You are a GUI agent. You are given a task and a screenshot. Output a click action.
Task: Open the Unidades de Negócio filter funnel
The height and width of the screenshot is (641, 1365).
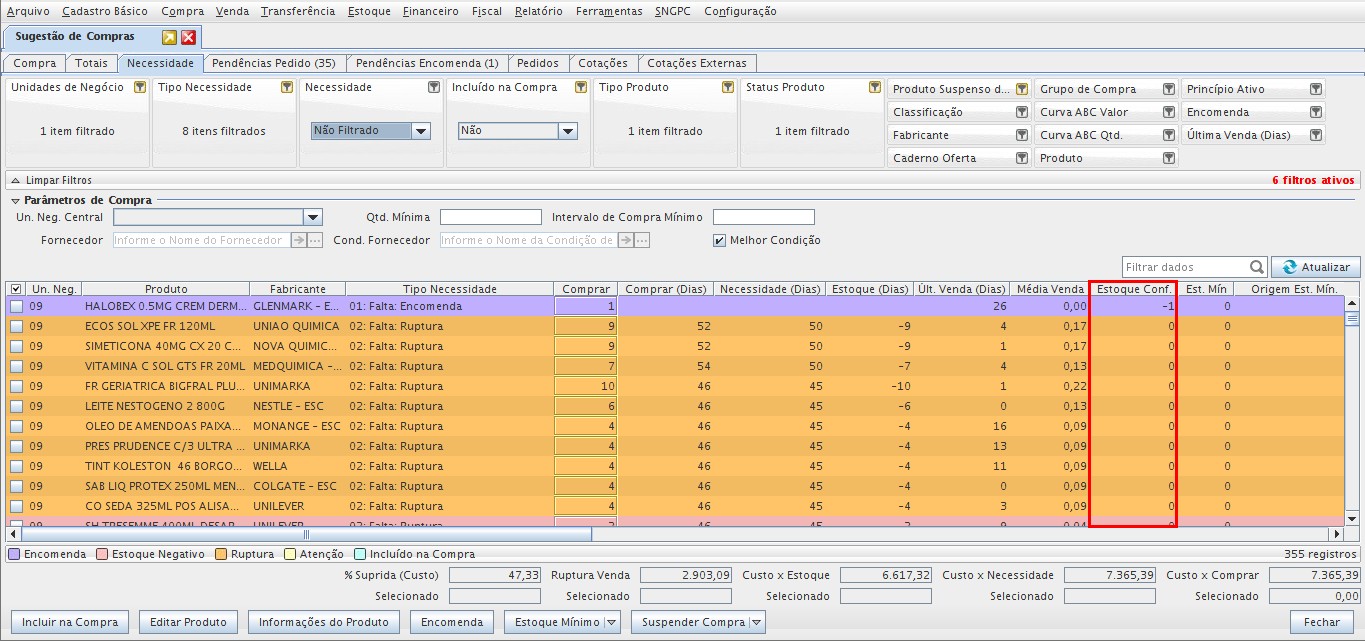pyautogui.click(x=139, y=87)
